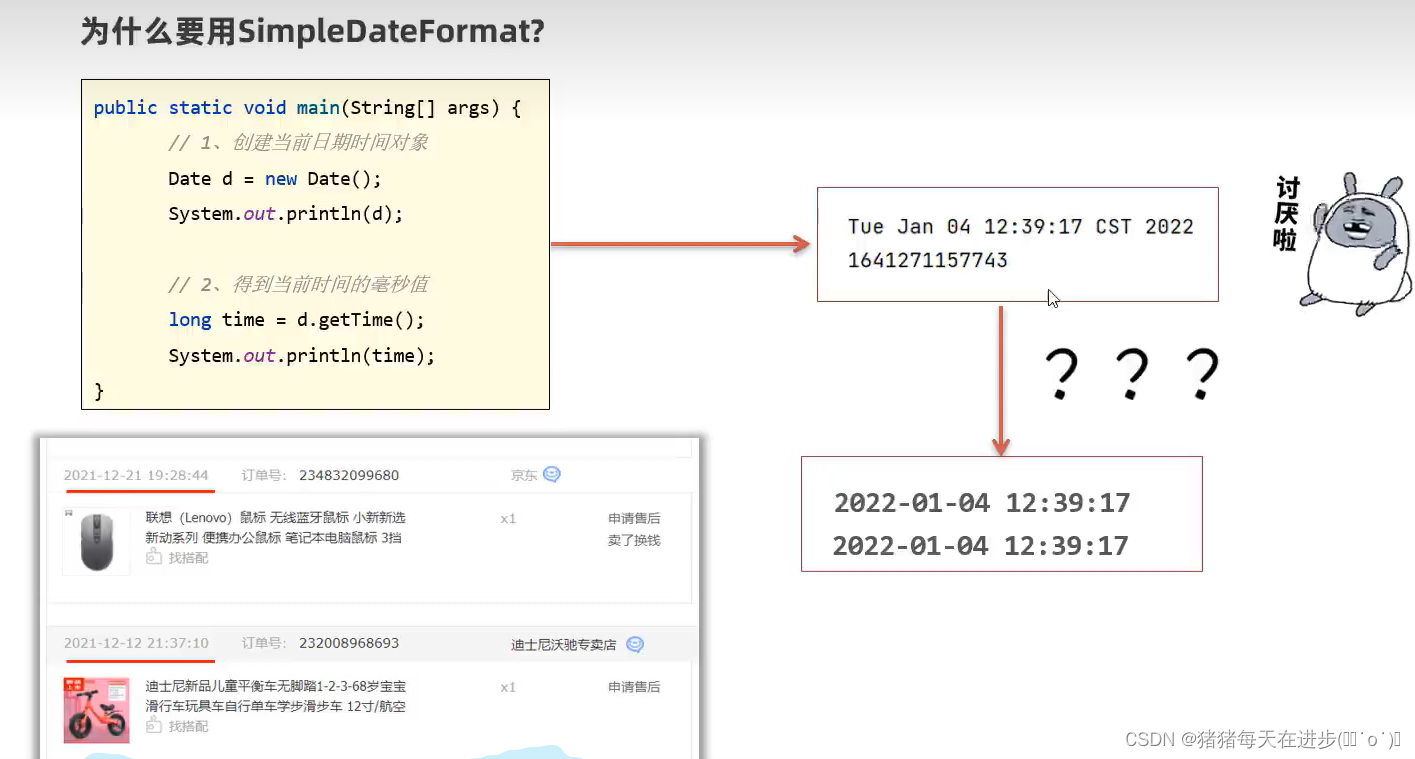Open the chat icon next to 迪士尼沃驰专卖店

tap(634, 645)
